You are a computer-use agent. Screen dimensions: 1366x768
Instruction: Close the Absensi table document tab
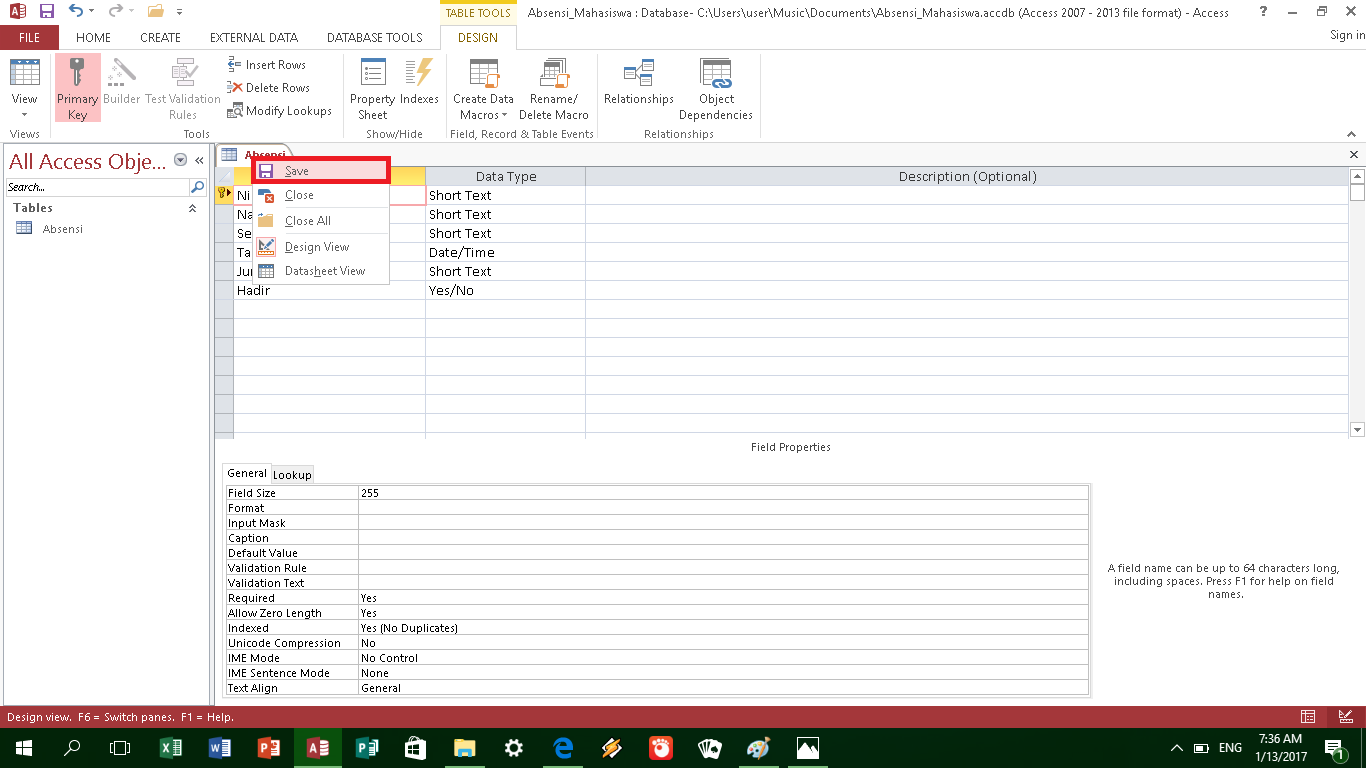tap(1354, 155)
